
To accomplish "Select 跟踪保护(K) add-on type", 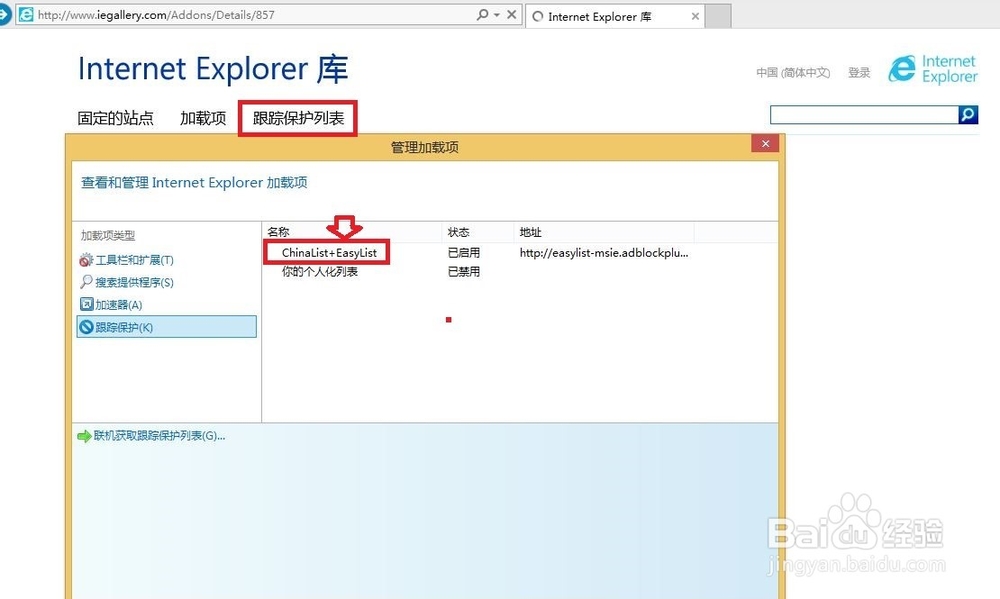I will 166,327.
